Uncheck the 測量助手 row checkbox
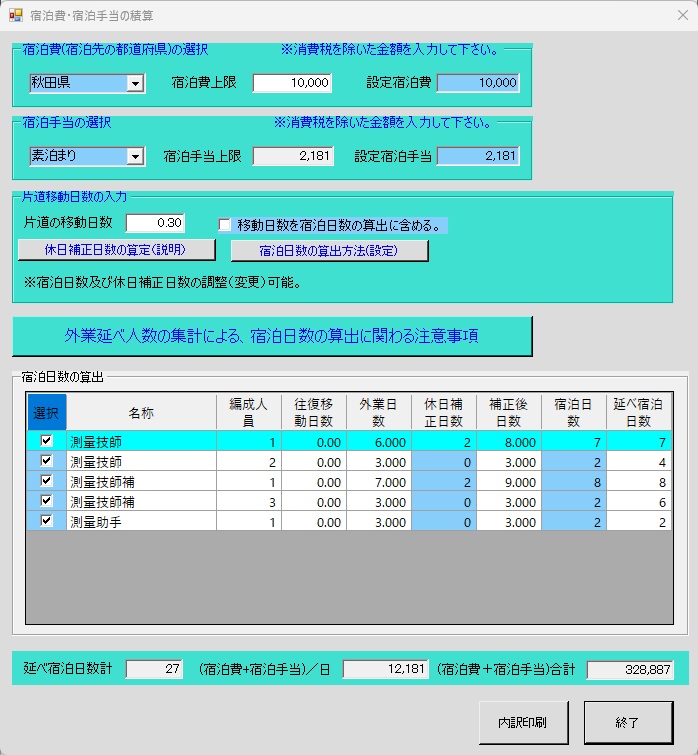This screenshot has height=755, width=698. click(45, 521)
